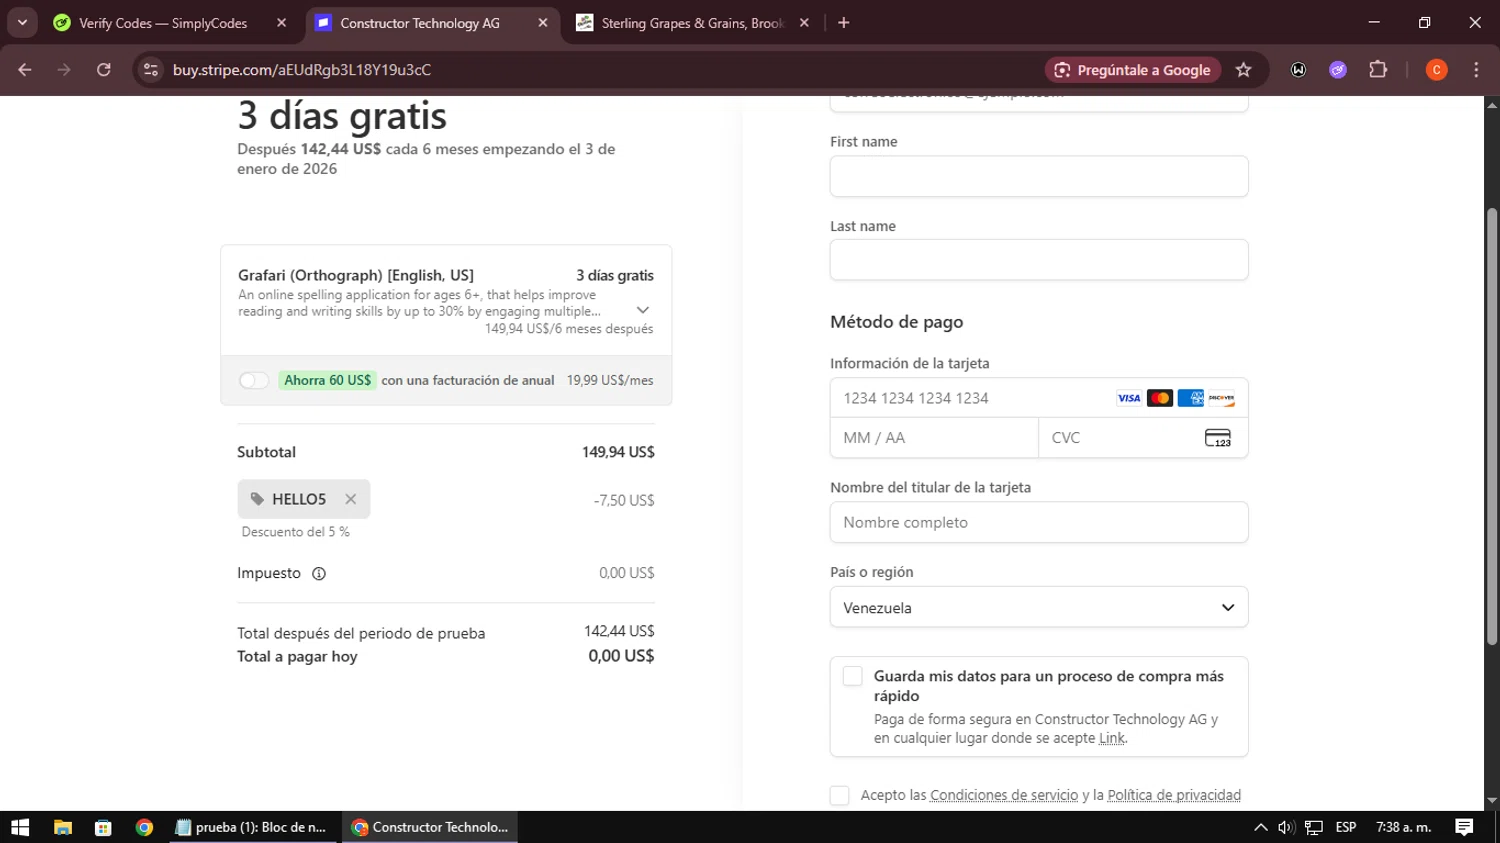Click the Mastercard logo
The image size is (1500, 843).
[1160, 398]
